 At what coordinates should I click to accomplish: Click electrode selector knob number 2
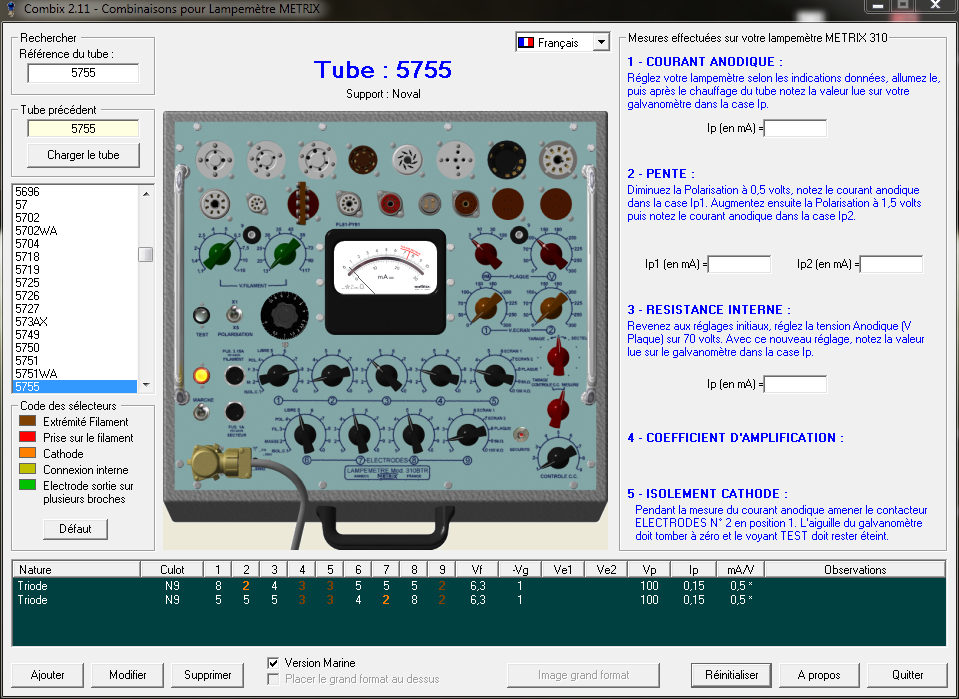(332, 375)
